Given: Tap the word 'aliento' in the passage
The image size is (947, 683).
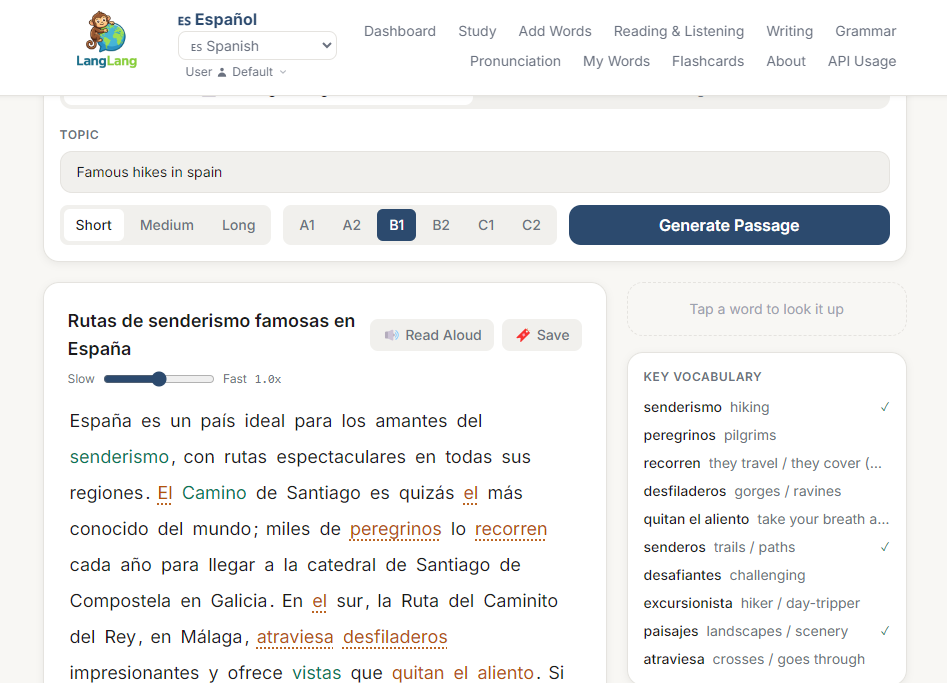Looking at the screenshot, I should [506, 673].
